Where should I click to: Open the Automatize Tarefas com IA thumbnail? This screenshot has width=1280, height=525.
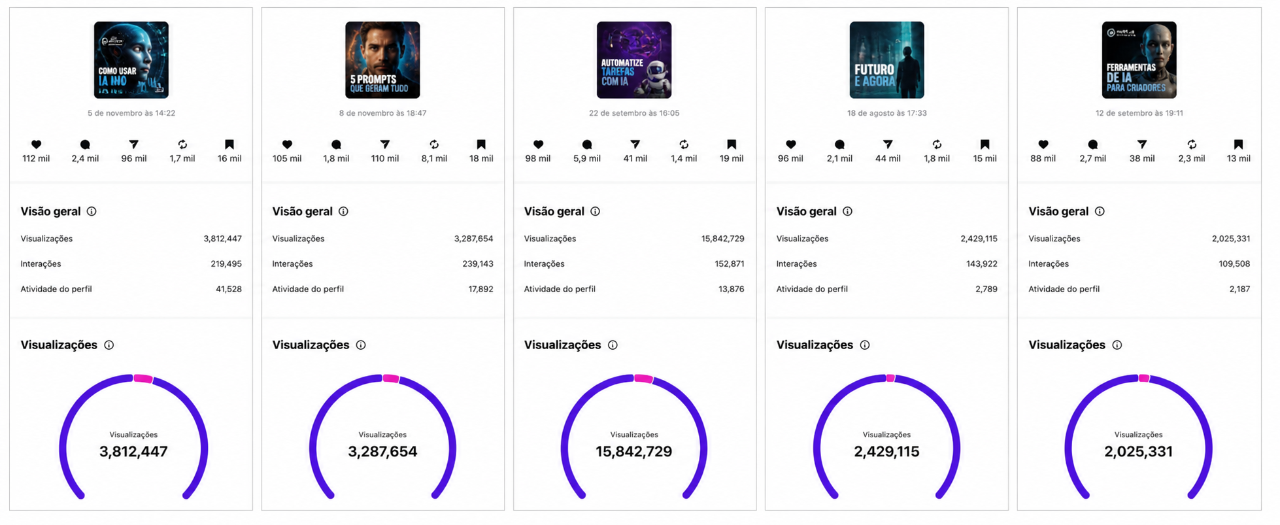click(634, 60)
